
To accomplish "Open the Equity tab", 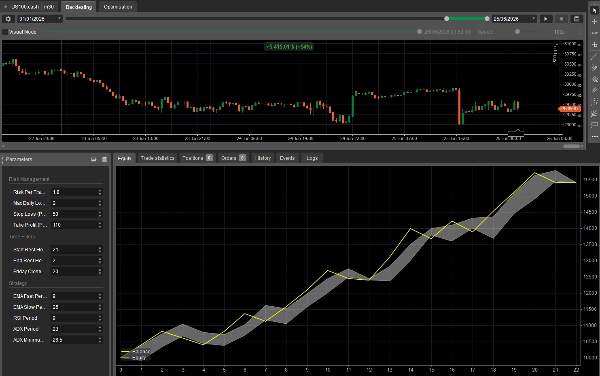I will pos(124,158).
